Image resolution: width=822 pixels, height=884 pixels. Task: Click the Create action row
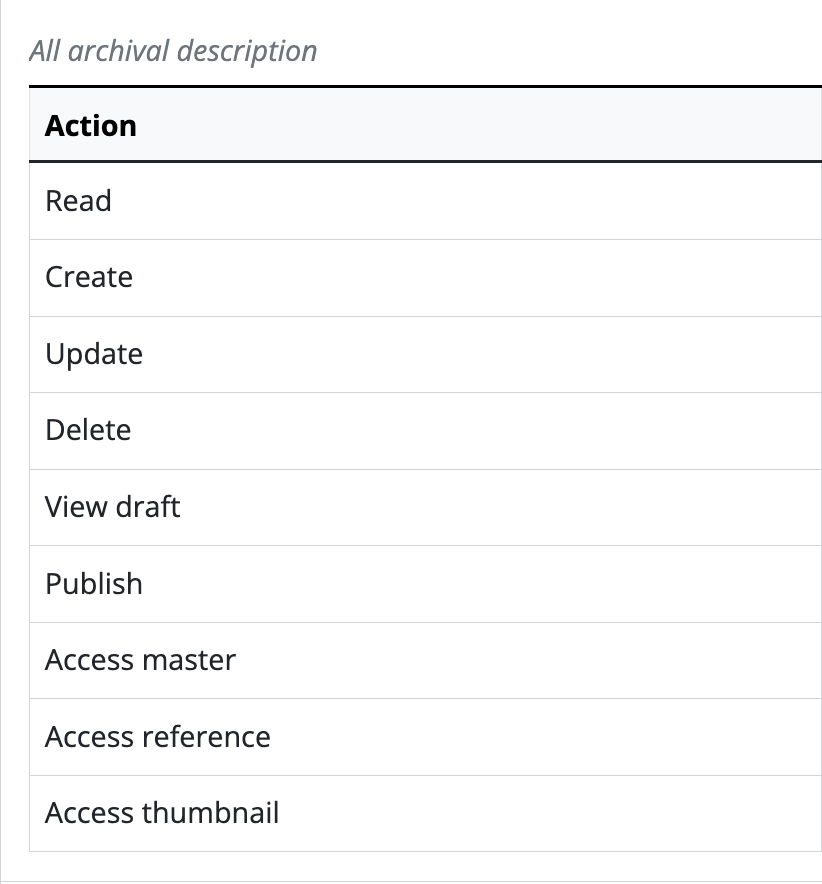(x=89, y=278)
